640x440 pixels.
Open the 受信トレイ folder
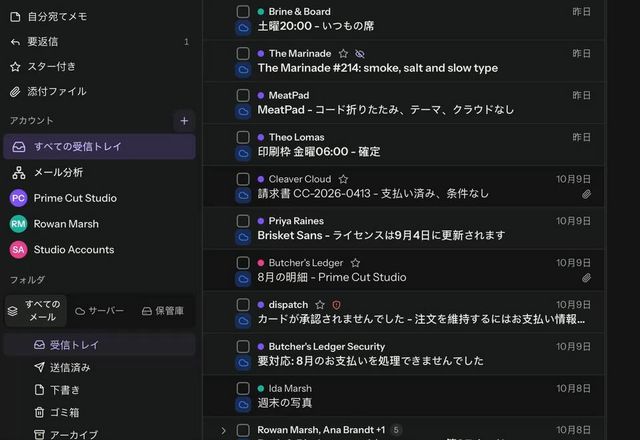[x=99, y=345]
